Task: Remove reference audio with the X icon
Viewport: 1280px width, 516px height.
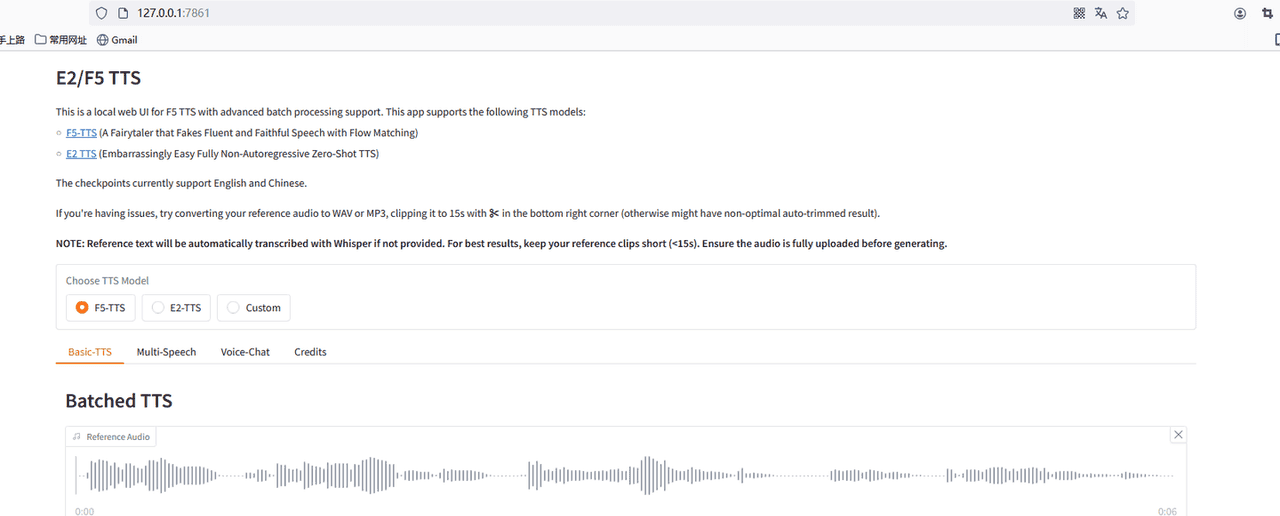Action: pos(1178,435)
